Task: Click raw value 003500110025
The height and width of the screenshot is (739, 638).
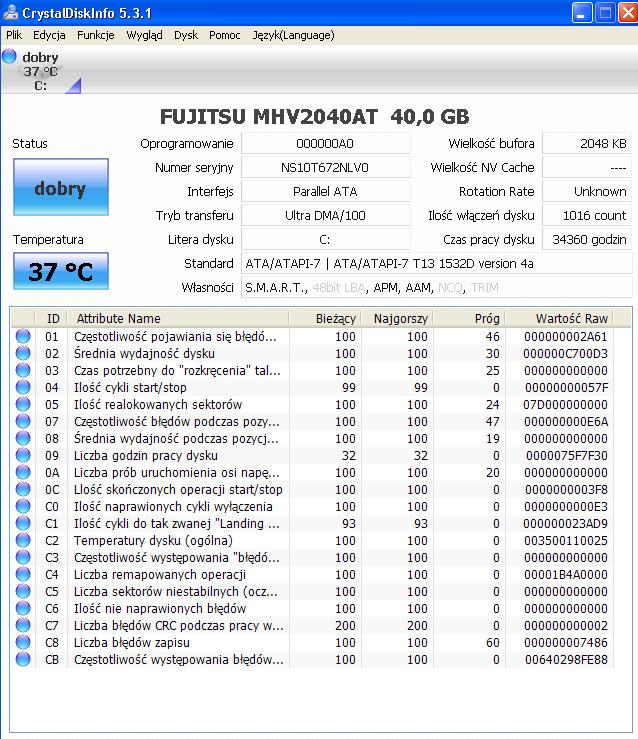Action: [566, 541]
